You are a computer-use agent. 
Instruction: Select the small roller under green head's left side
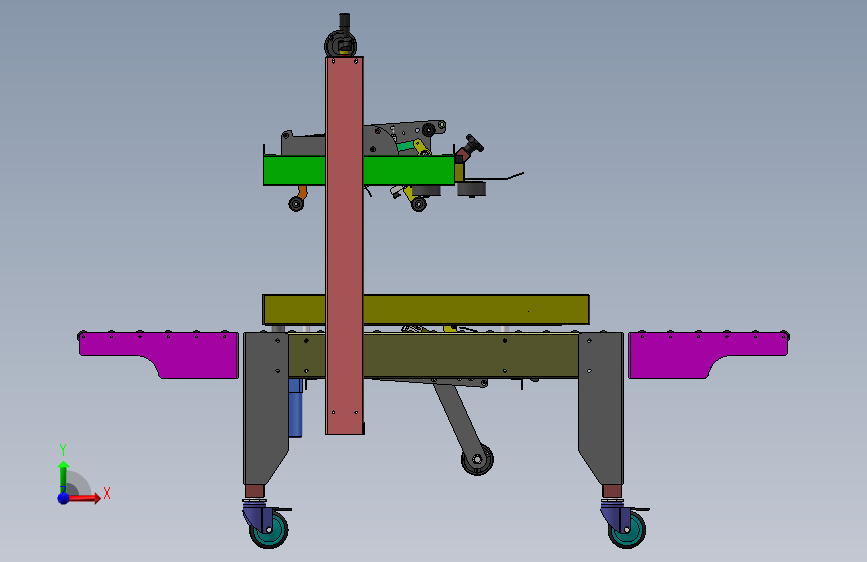[x=296, y=204]
